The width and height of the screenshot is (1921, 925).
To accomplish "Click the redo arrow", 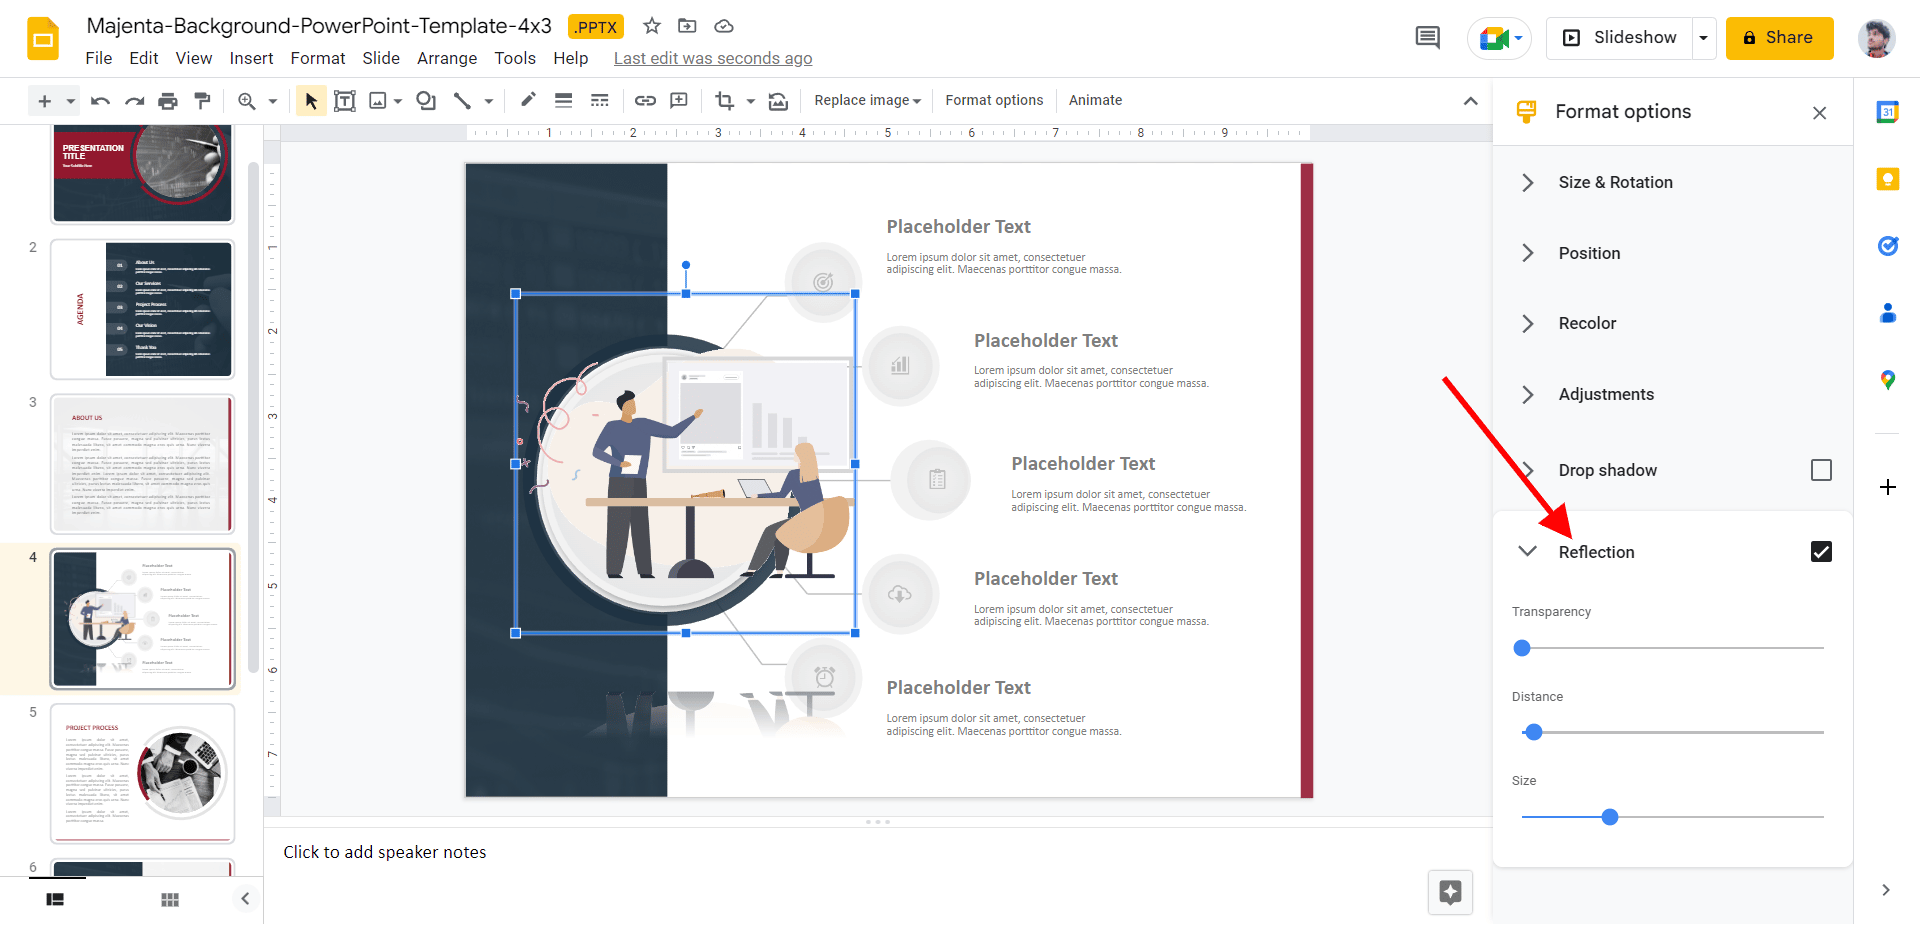I will [x=134, y=101].
